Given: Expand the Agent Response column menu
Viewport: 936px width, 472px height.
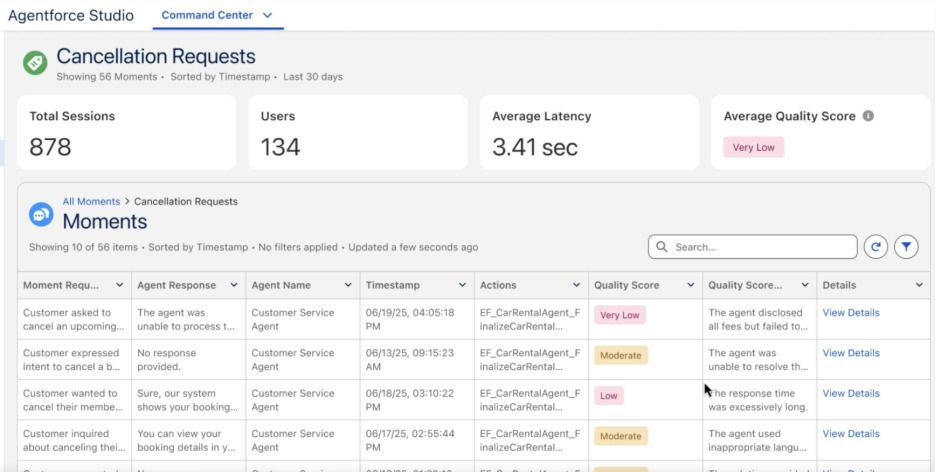Looking at the screenshot, I should pyautogui.click(x=234, y=285).
